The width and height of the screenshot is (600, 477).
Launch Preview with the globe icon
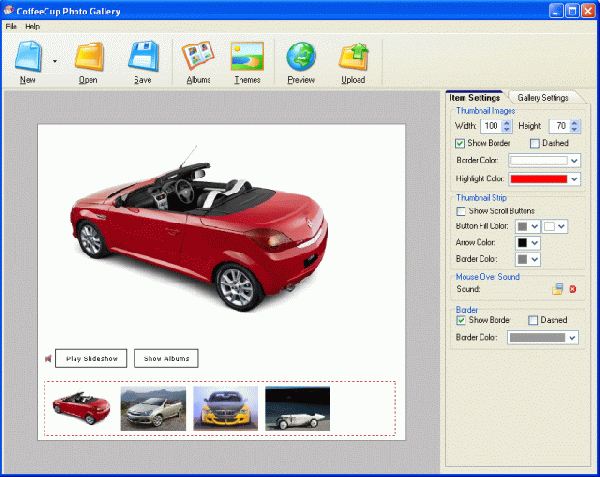(x=300, y=58)
